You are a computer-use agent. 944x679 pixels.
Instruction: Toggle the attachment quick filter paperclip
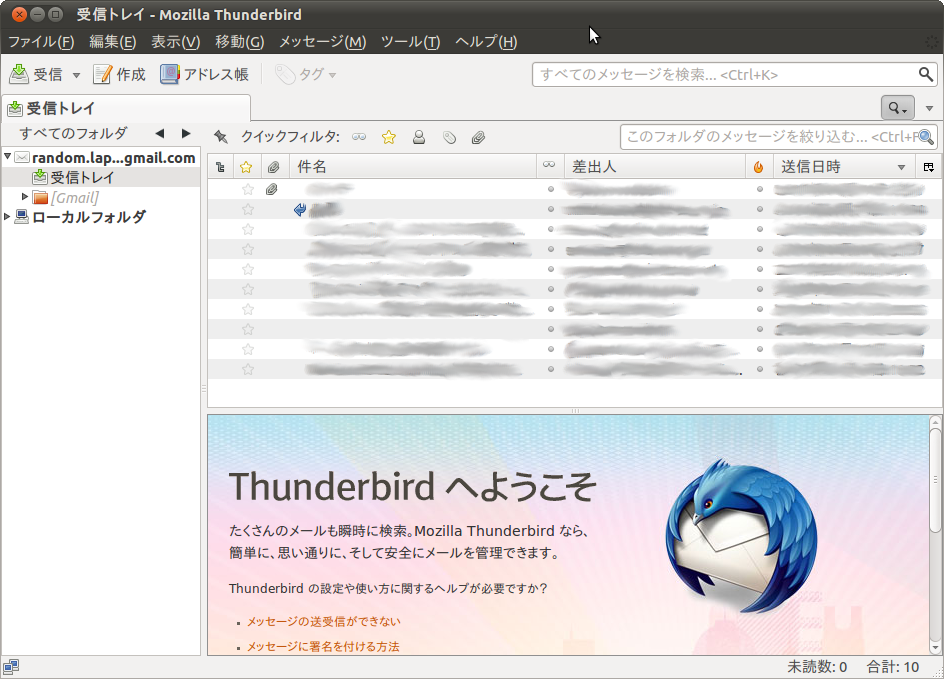(x=479, y=138)
